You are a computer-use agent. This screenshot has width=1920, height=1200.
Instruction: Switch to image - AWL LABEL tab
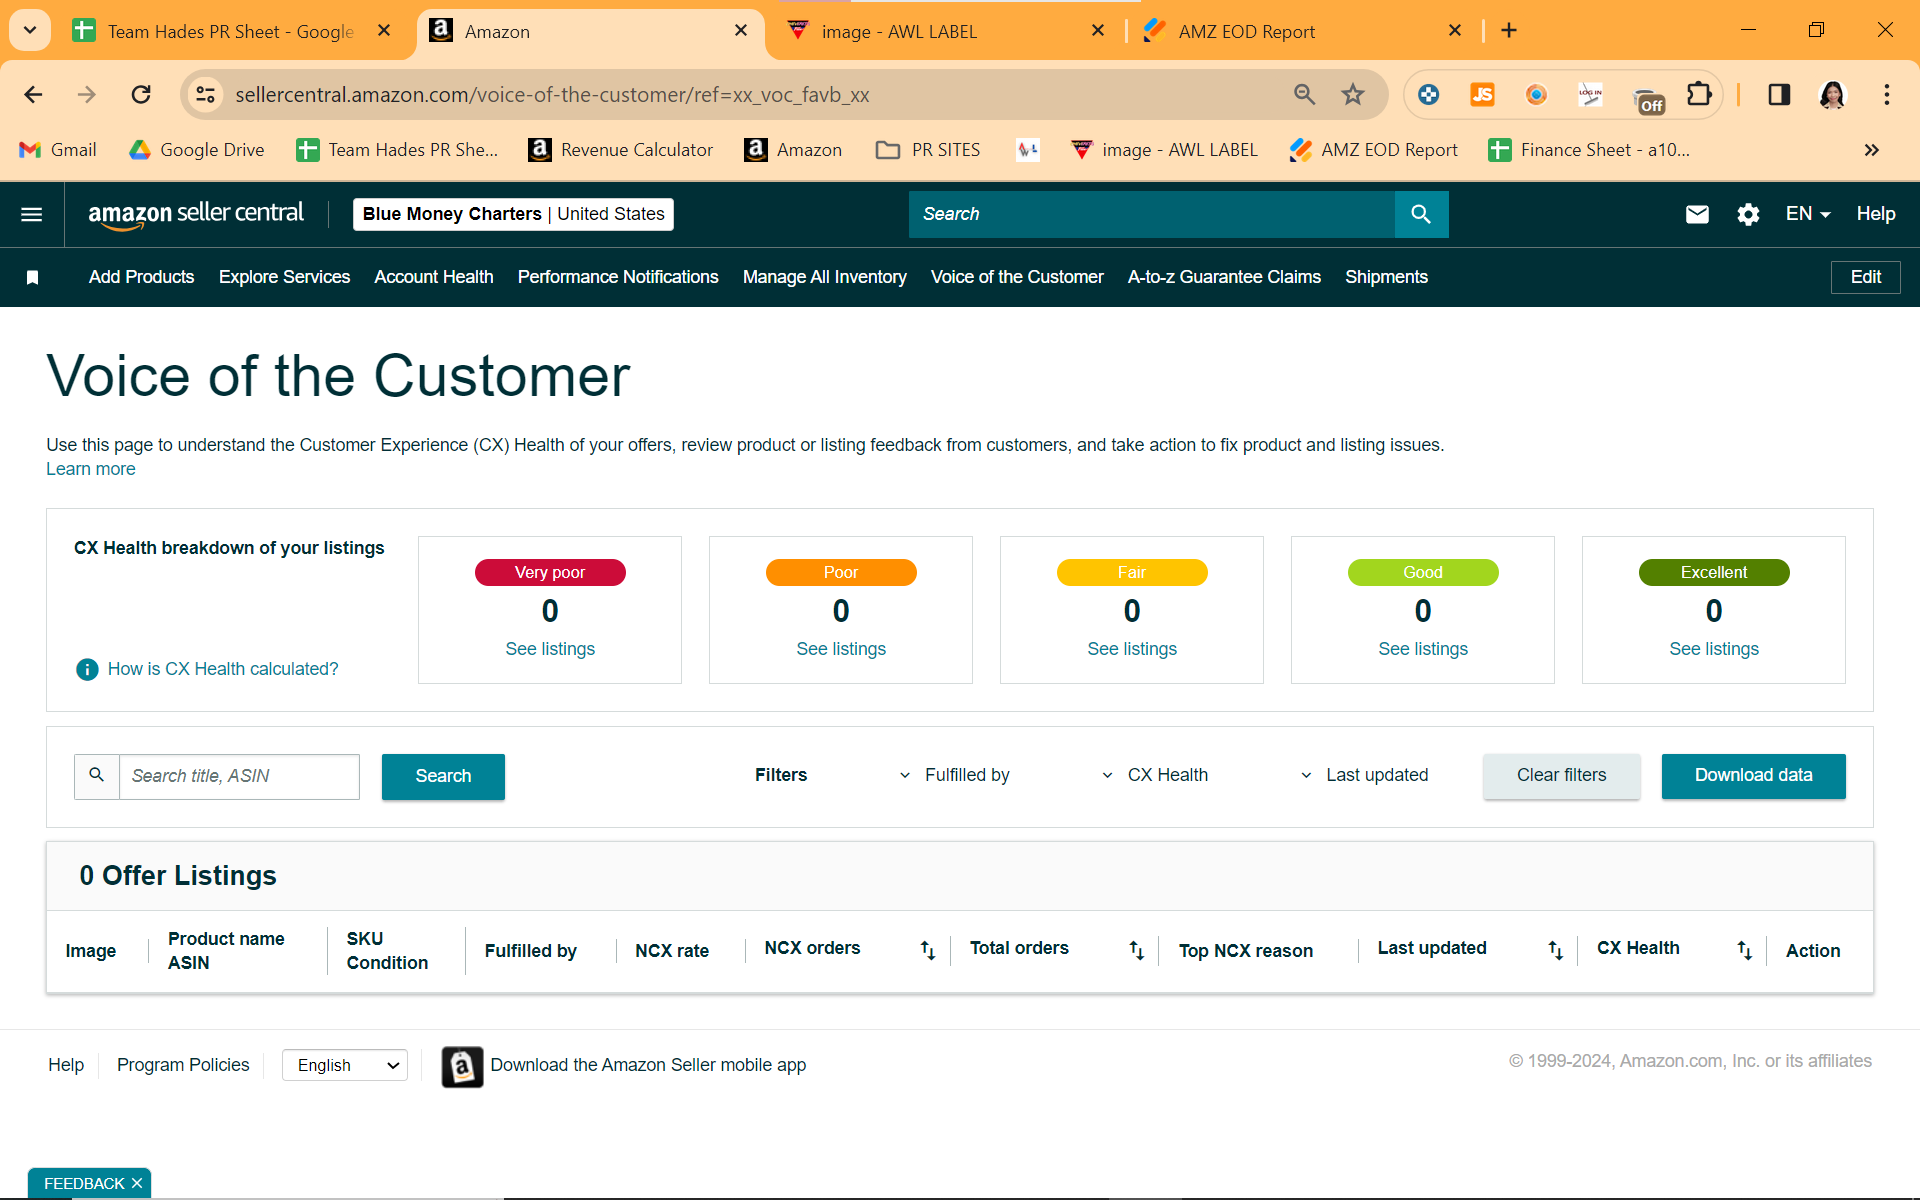946,31
